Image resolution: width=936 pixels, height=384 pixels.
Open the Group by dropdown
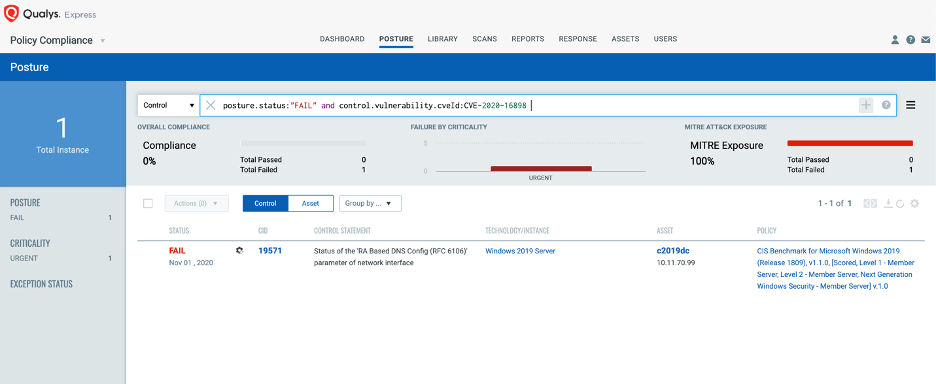[370, 204]
